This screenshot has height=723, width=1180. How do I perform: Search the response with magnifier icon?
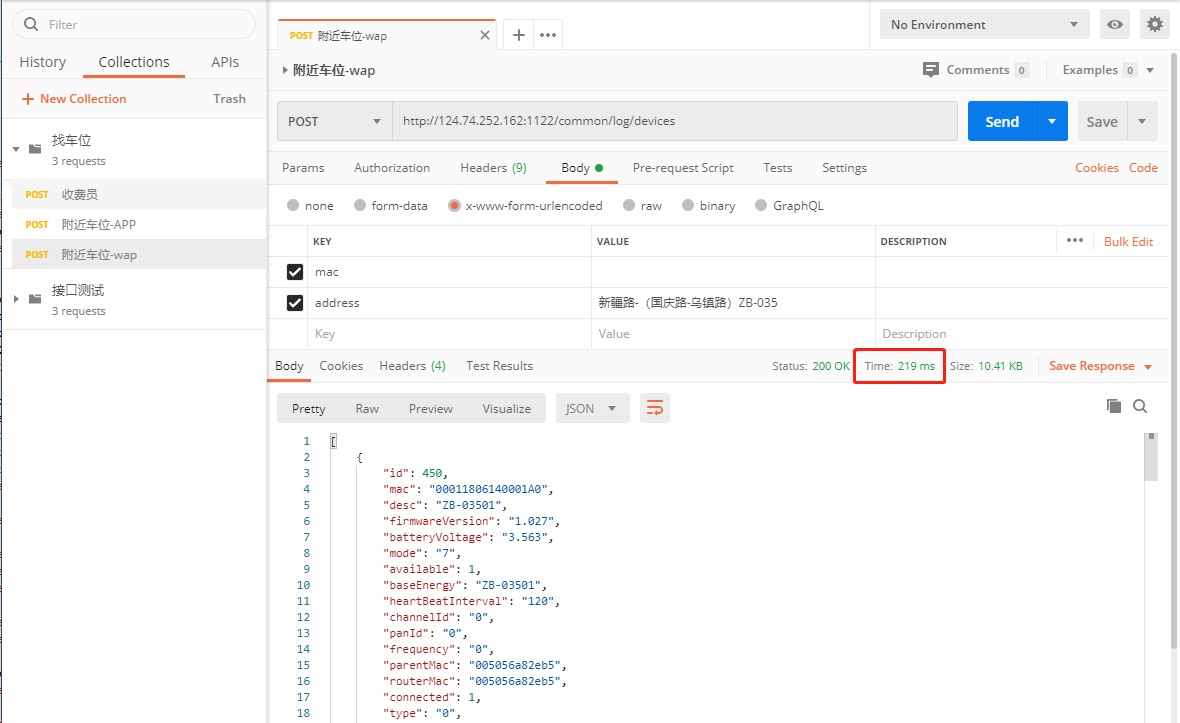pos(1140,406)
